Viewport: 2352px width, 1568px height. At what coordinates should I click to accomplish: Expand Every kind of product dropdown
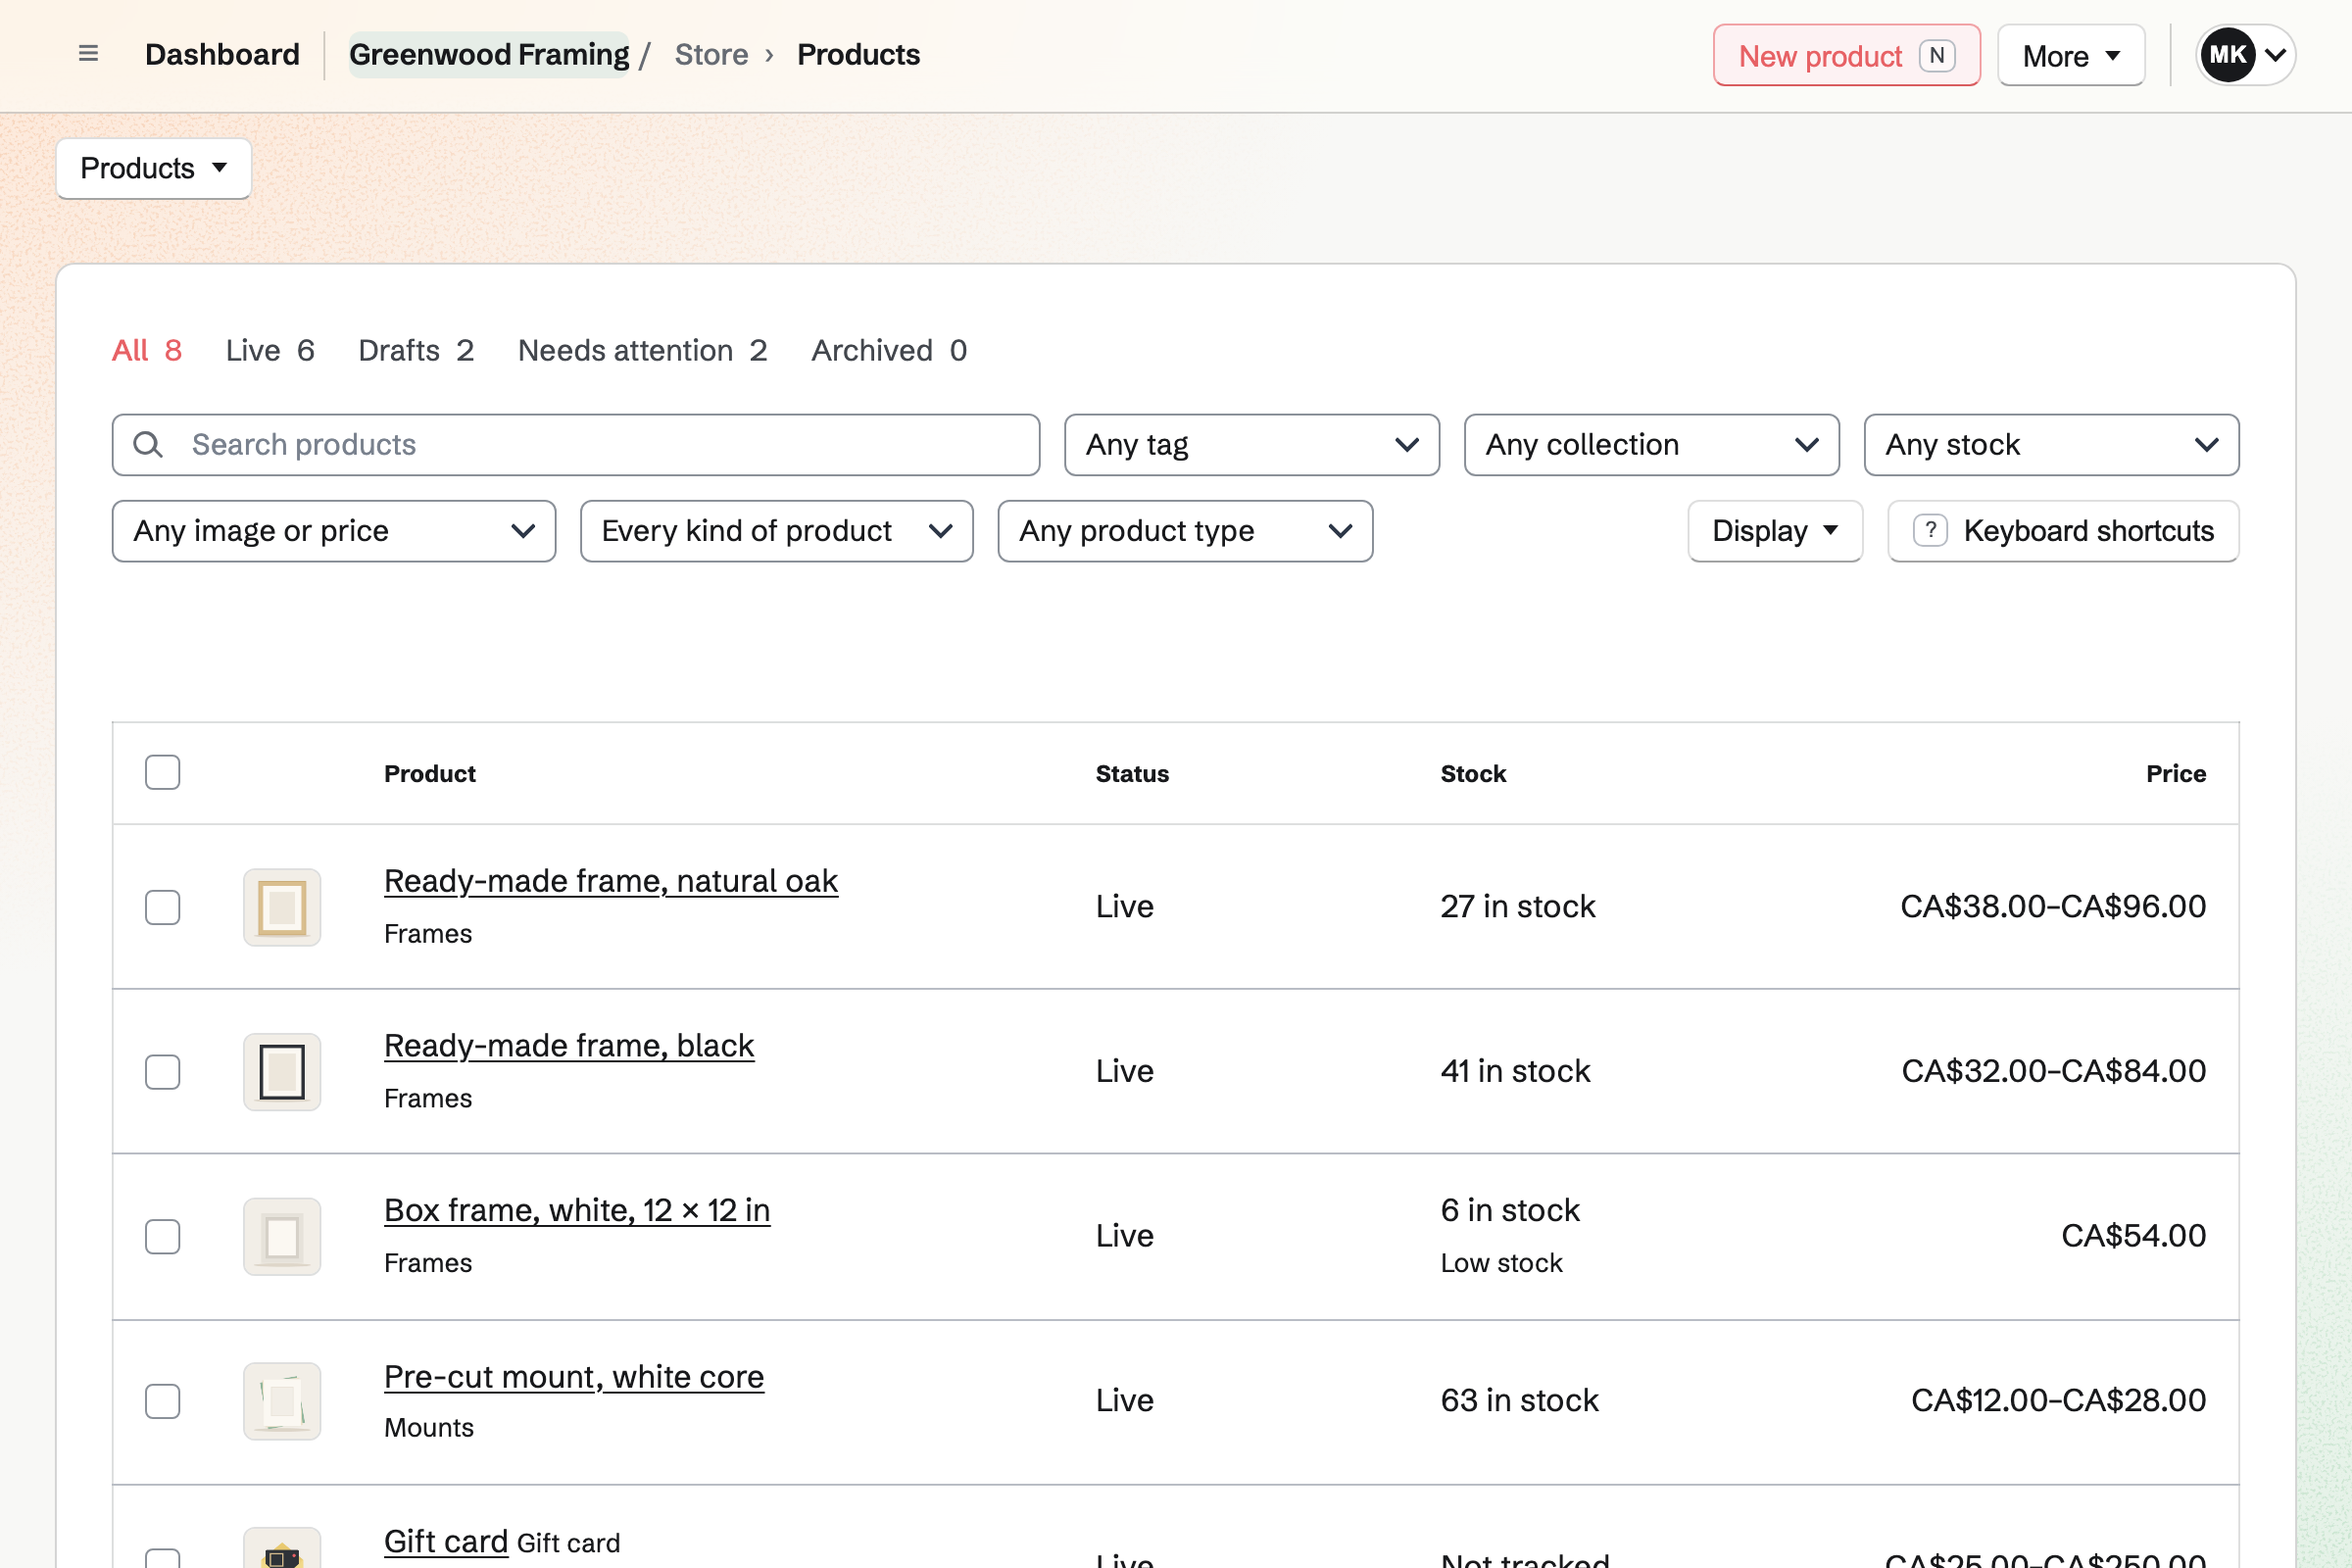click(777, 531)
